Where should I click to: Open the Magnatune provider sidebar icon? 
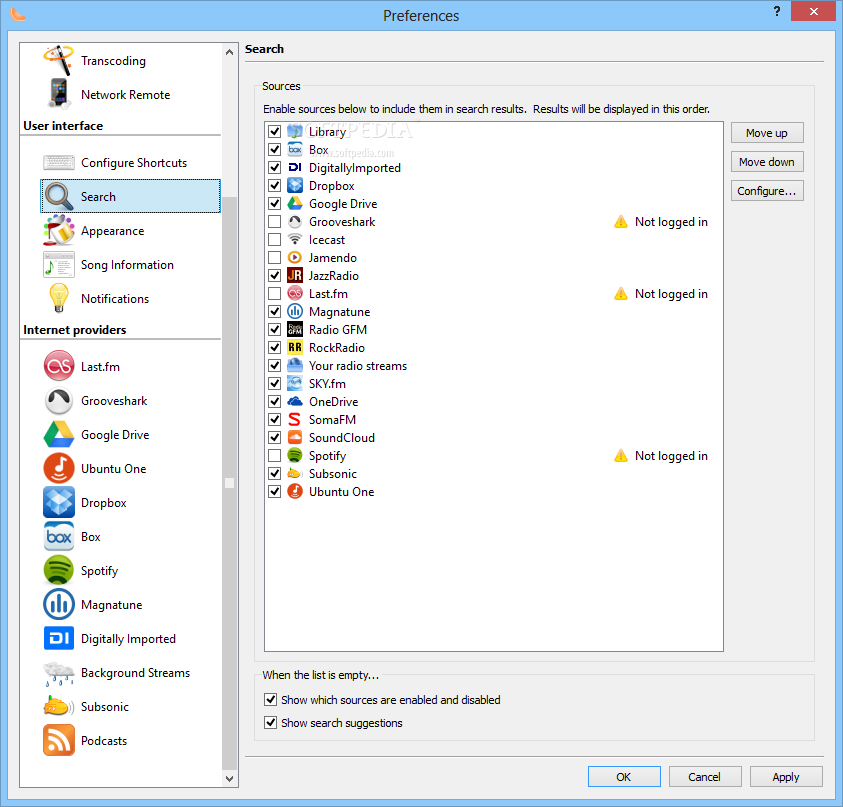pyautogui.click(x=59, y=604)
